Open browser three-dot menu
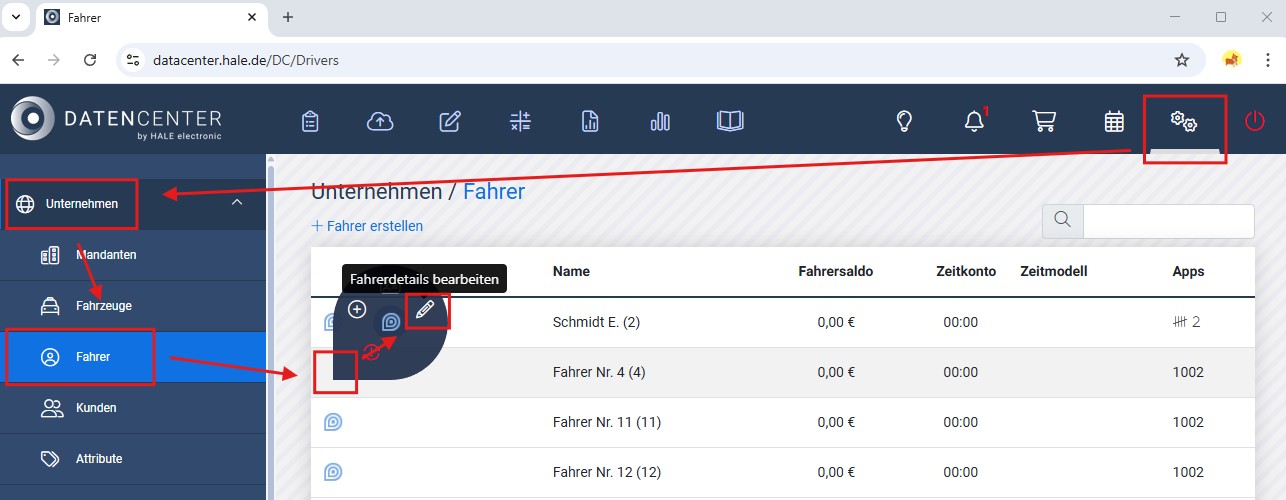 1267,60
